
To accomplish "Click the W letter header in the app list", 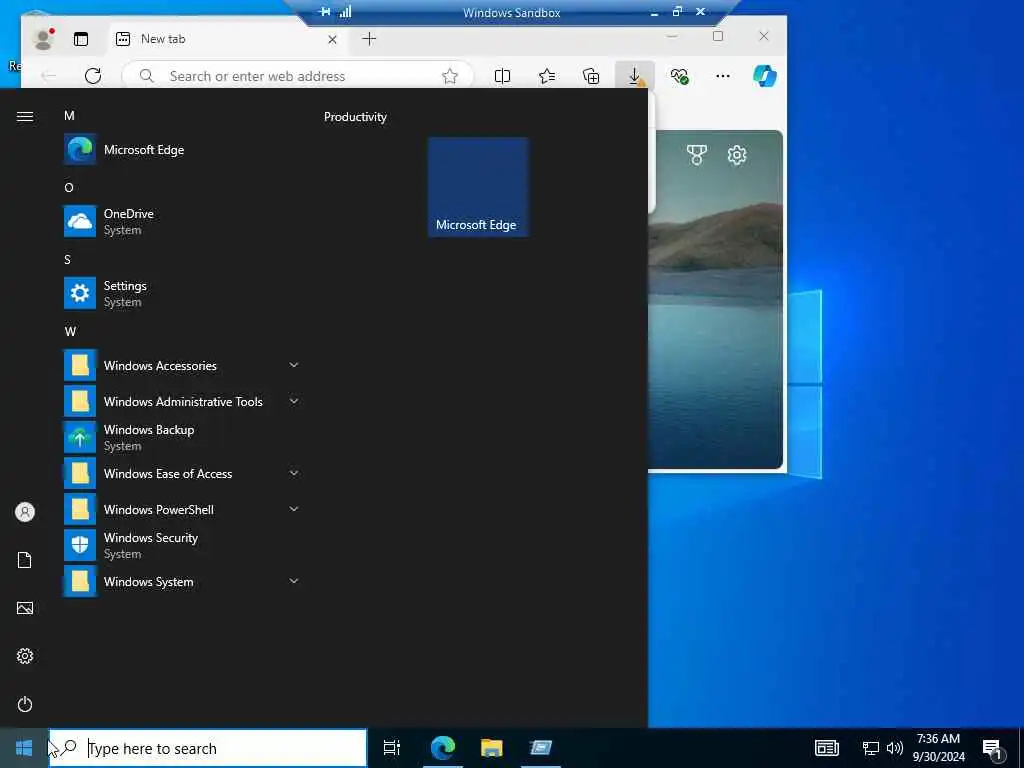I will pos(71,332).
